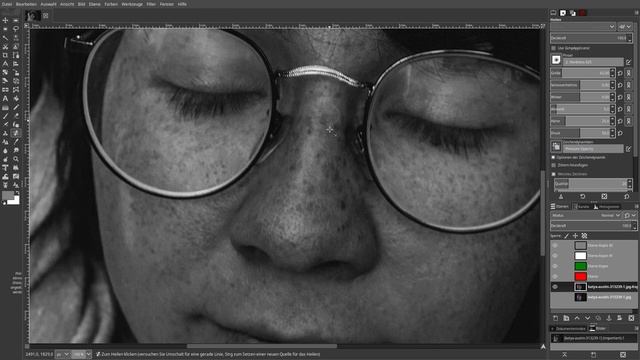Viewport: 640px width, 360px height.
Task: Select the Scissors select tool
Action: pyautogui.click(x=5, y=47)
